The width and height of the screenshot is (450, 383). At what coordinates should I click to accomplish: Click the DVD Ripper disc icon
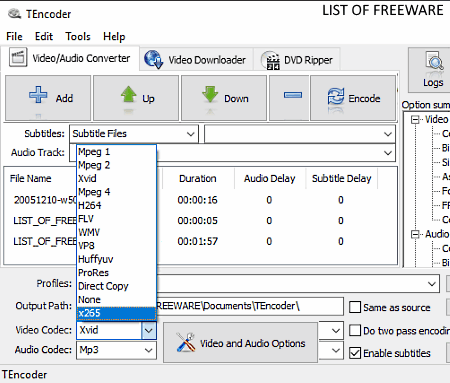[x=270, y=60]
